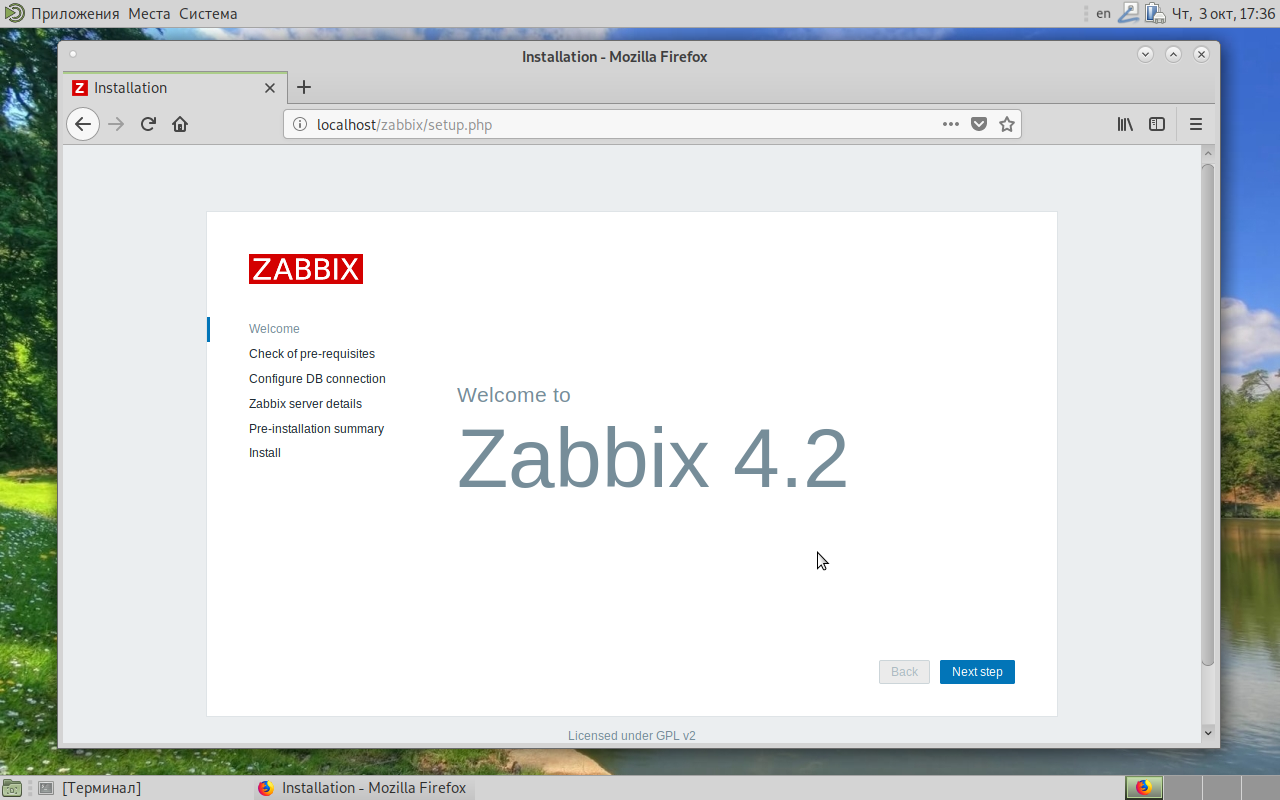This screenshot has width=1280, height=800.
Task: Open a new tab with the plus button
Action: coord(304,87)
